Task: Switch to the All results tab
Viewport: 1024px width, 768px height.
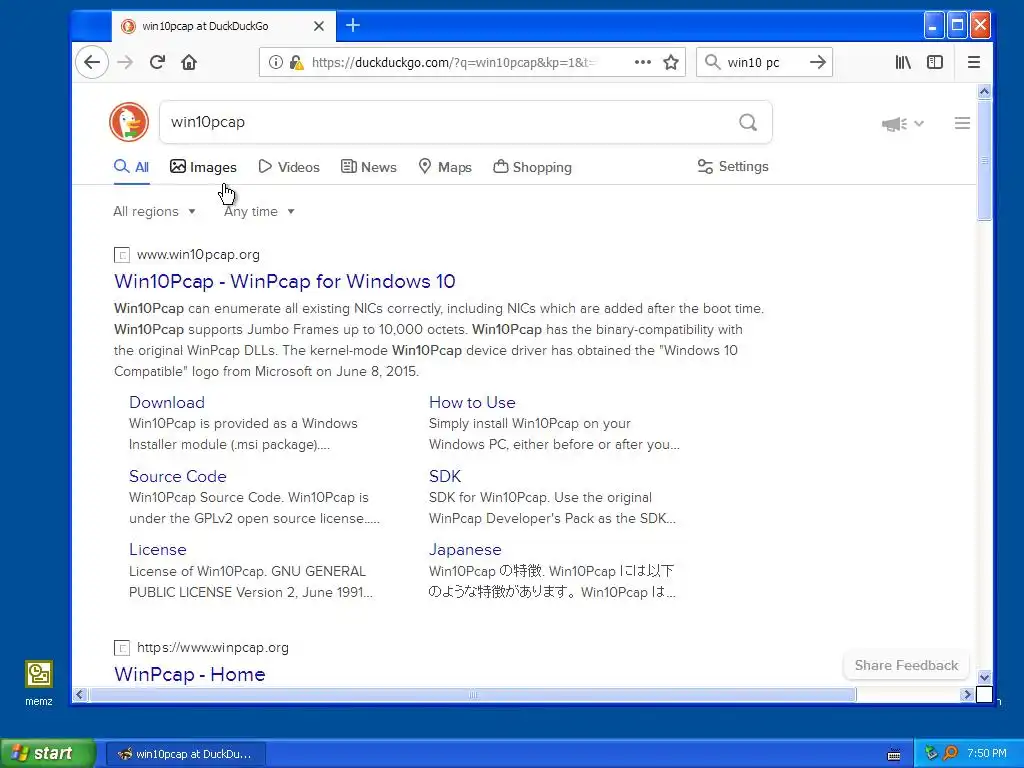Action: (x=131, y=167)
